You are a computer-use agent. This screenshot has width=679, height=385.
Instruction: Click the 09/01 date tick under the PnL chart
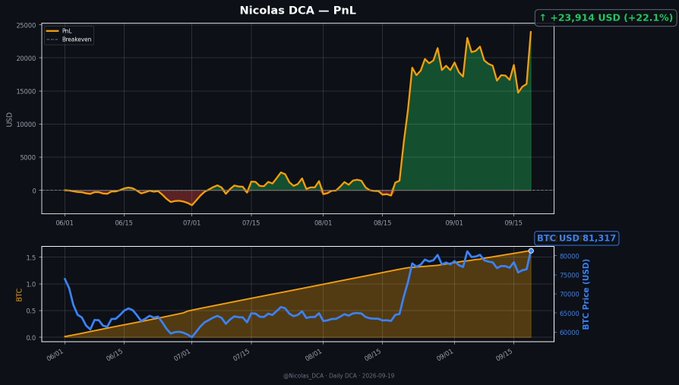[x=454, y=223]
